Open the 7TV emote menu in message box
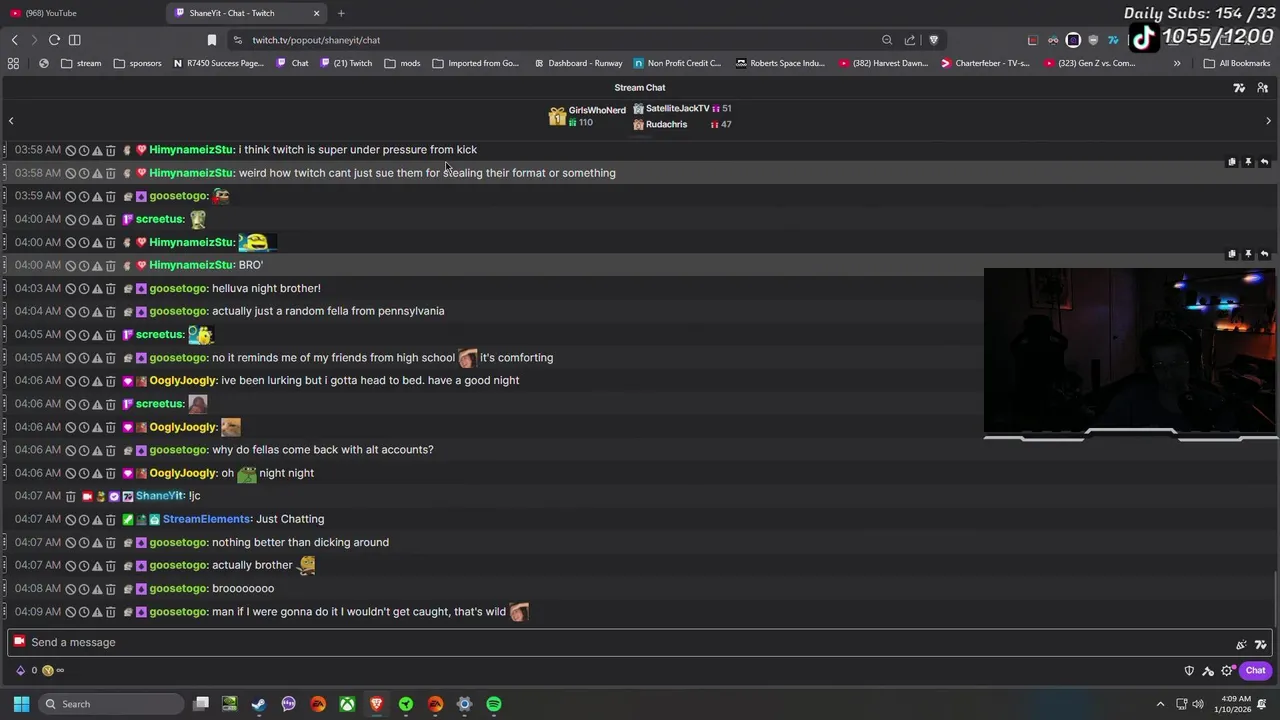 (x=1261, y=645)
